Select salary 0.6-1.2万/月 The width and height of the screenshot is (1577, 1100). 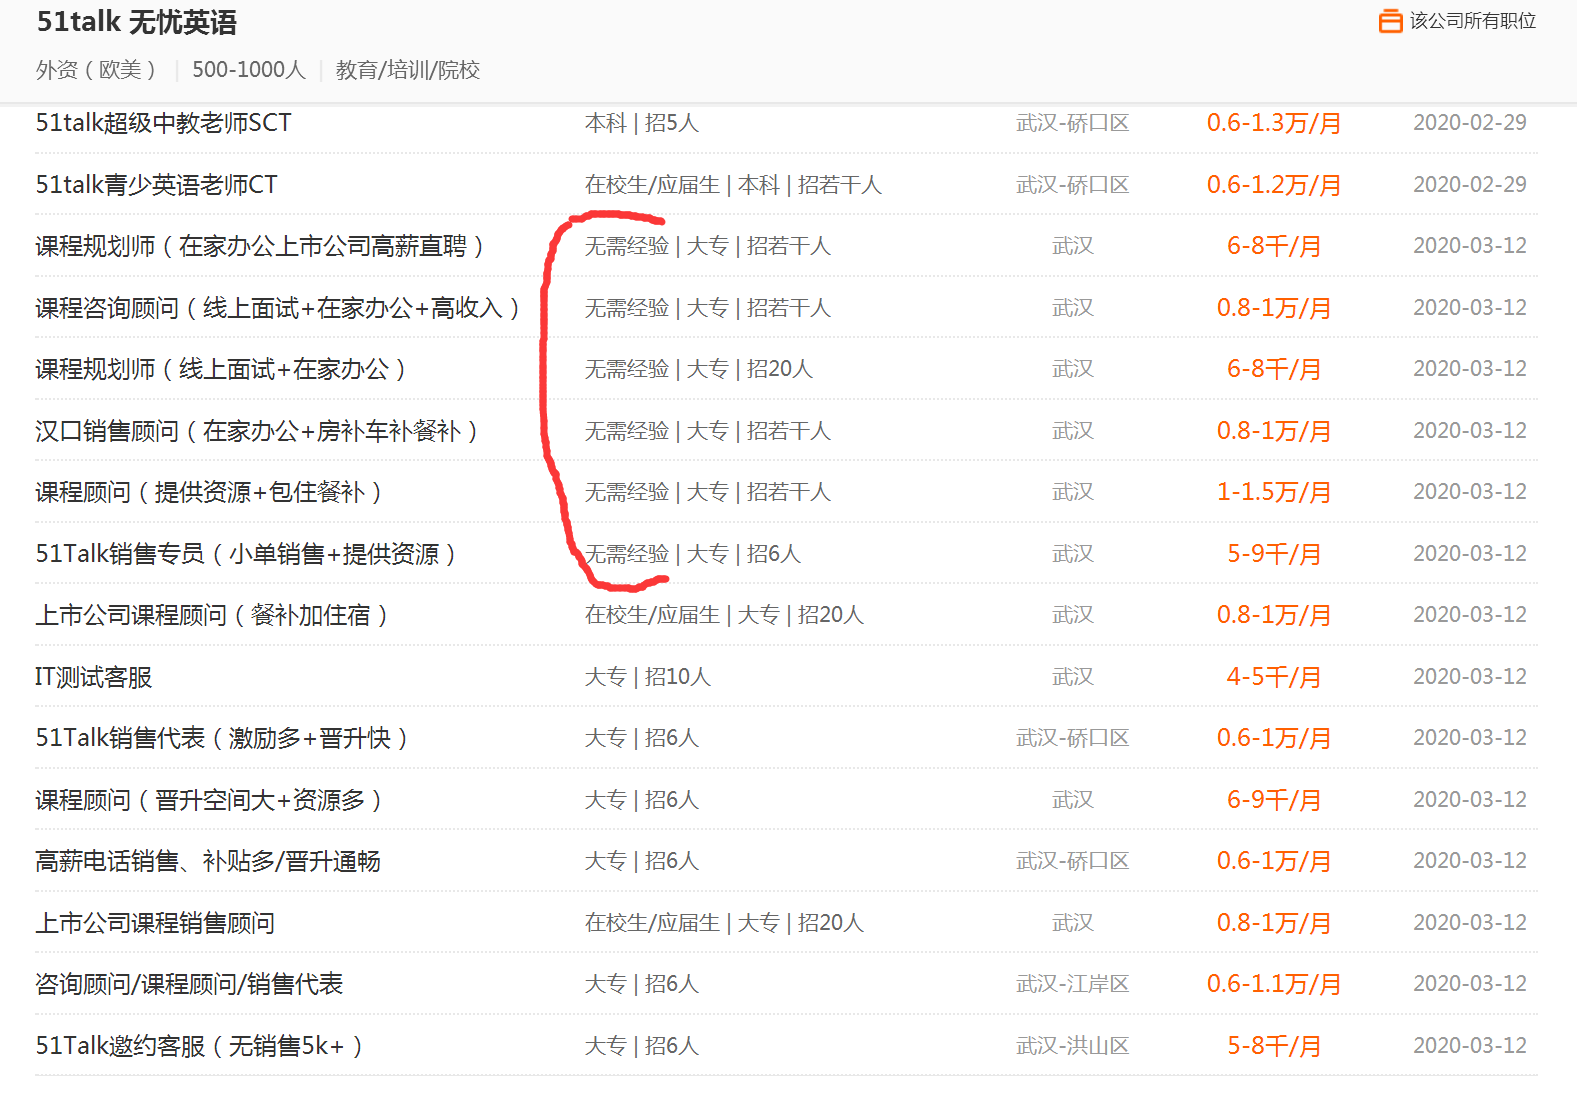[x=1274, y=185]
